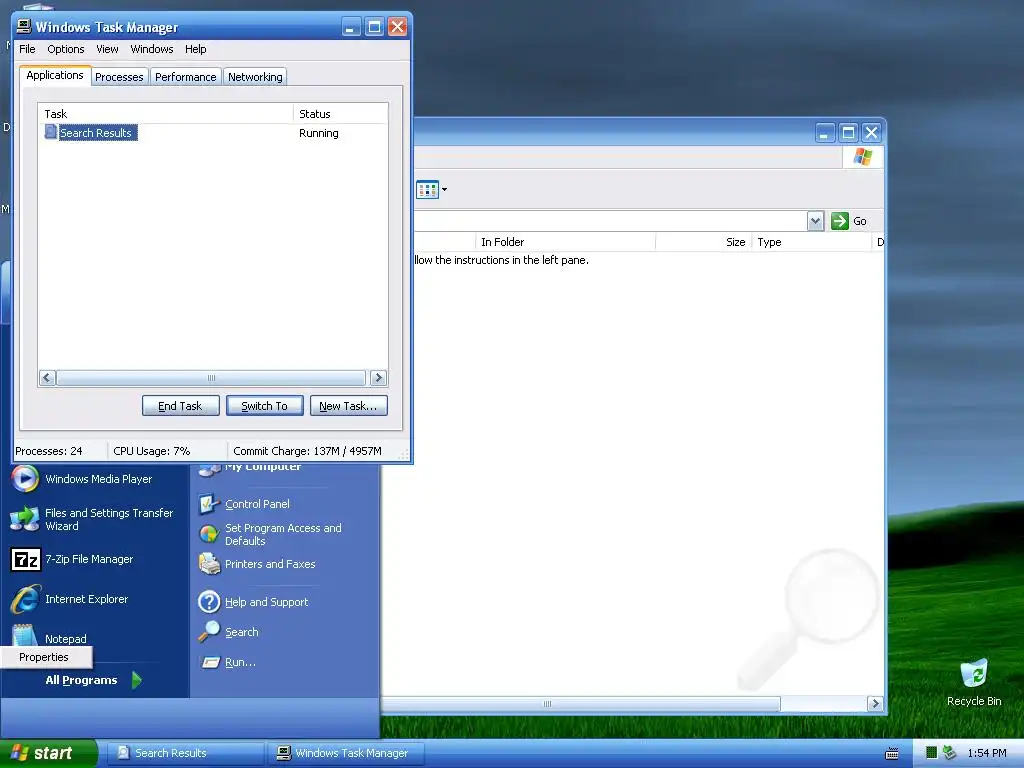Click the Task column header
Image resolution: width=1024 pixels, height=768 pixels.
click(166, 114)
